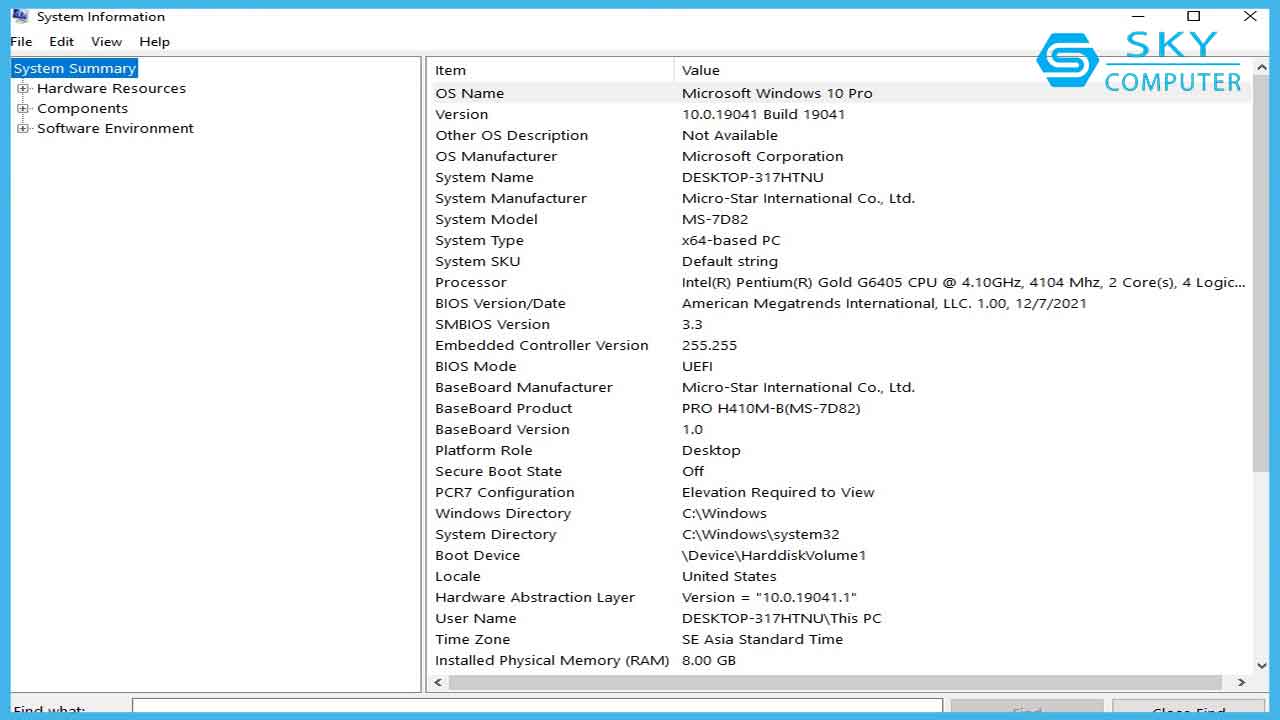Screen dimensions: 1280x720
Task: Click the value \Device\HarddiskVolume1
Action: [774, 555]
